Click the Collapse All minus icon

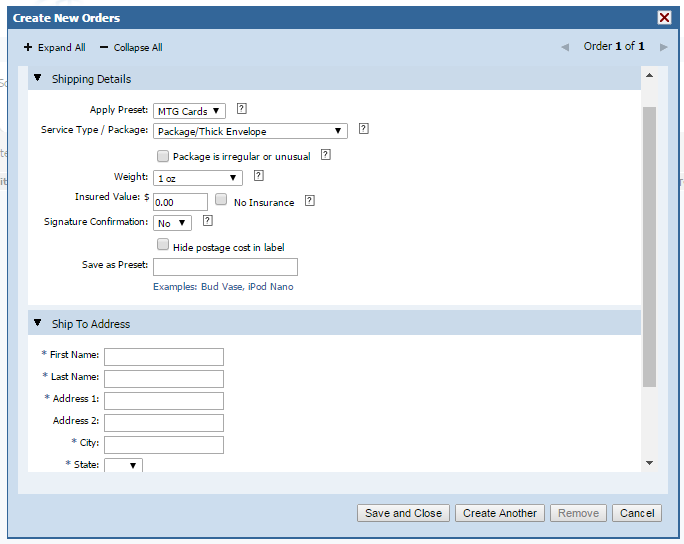[104, 47]
